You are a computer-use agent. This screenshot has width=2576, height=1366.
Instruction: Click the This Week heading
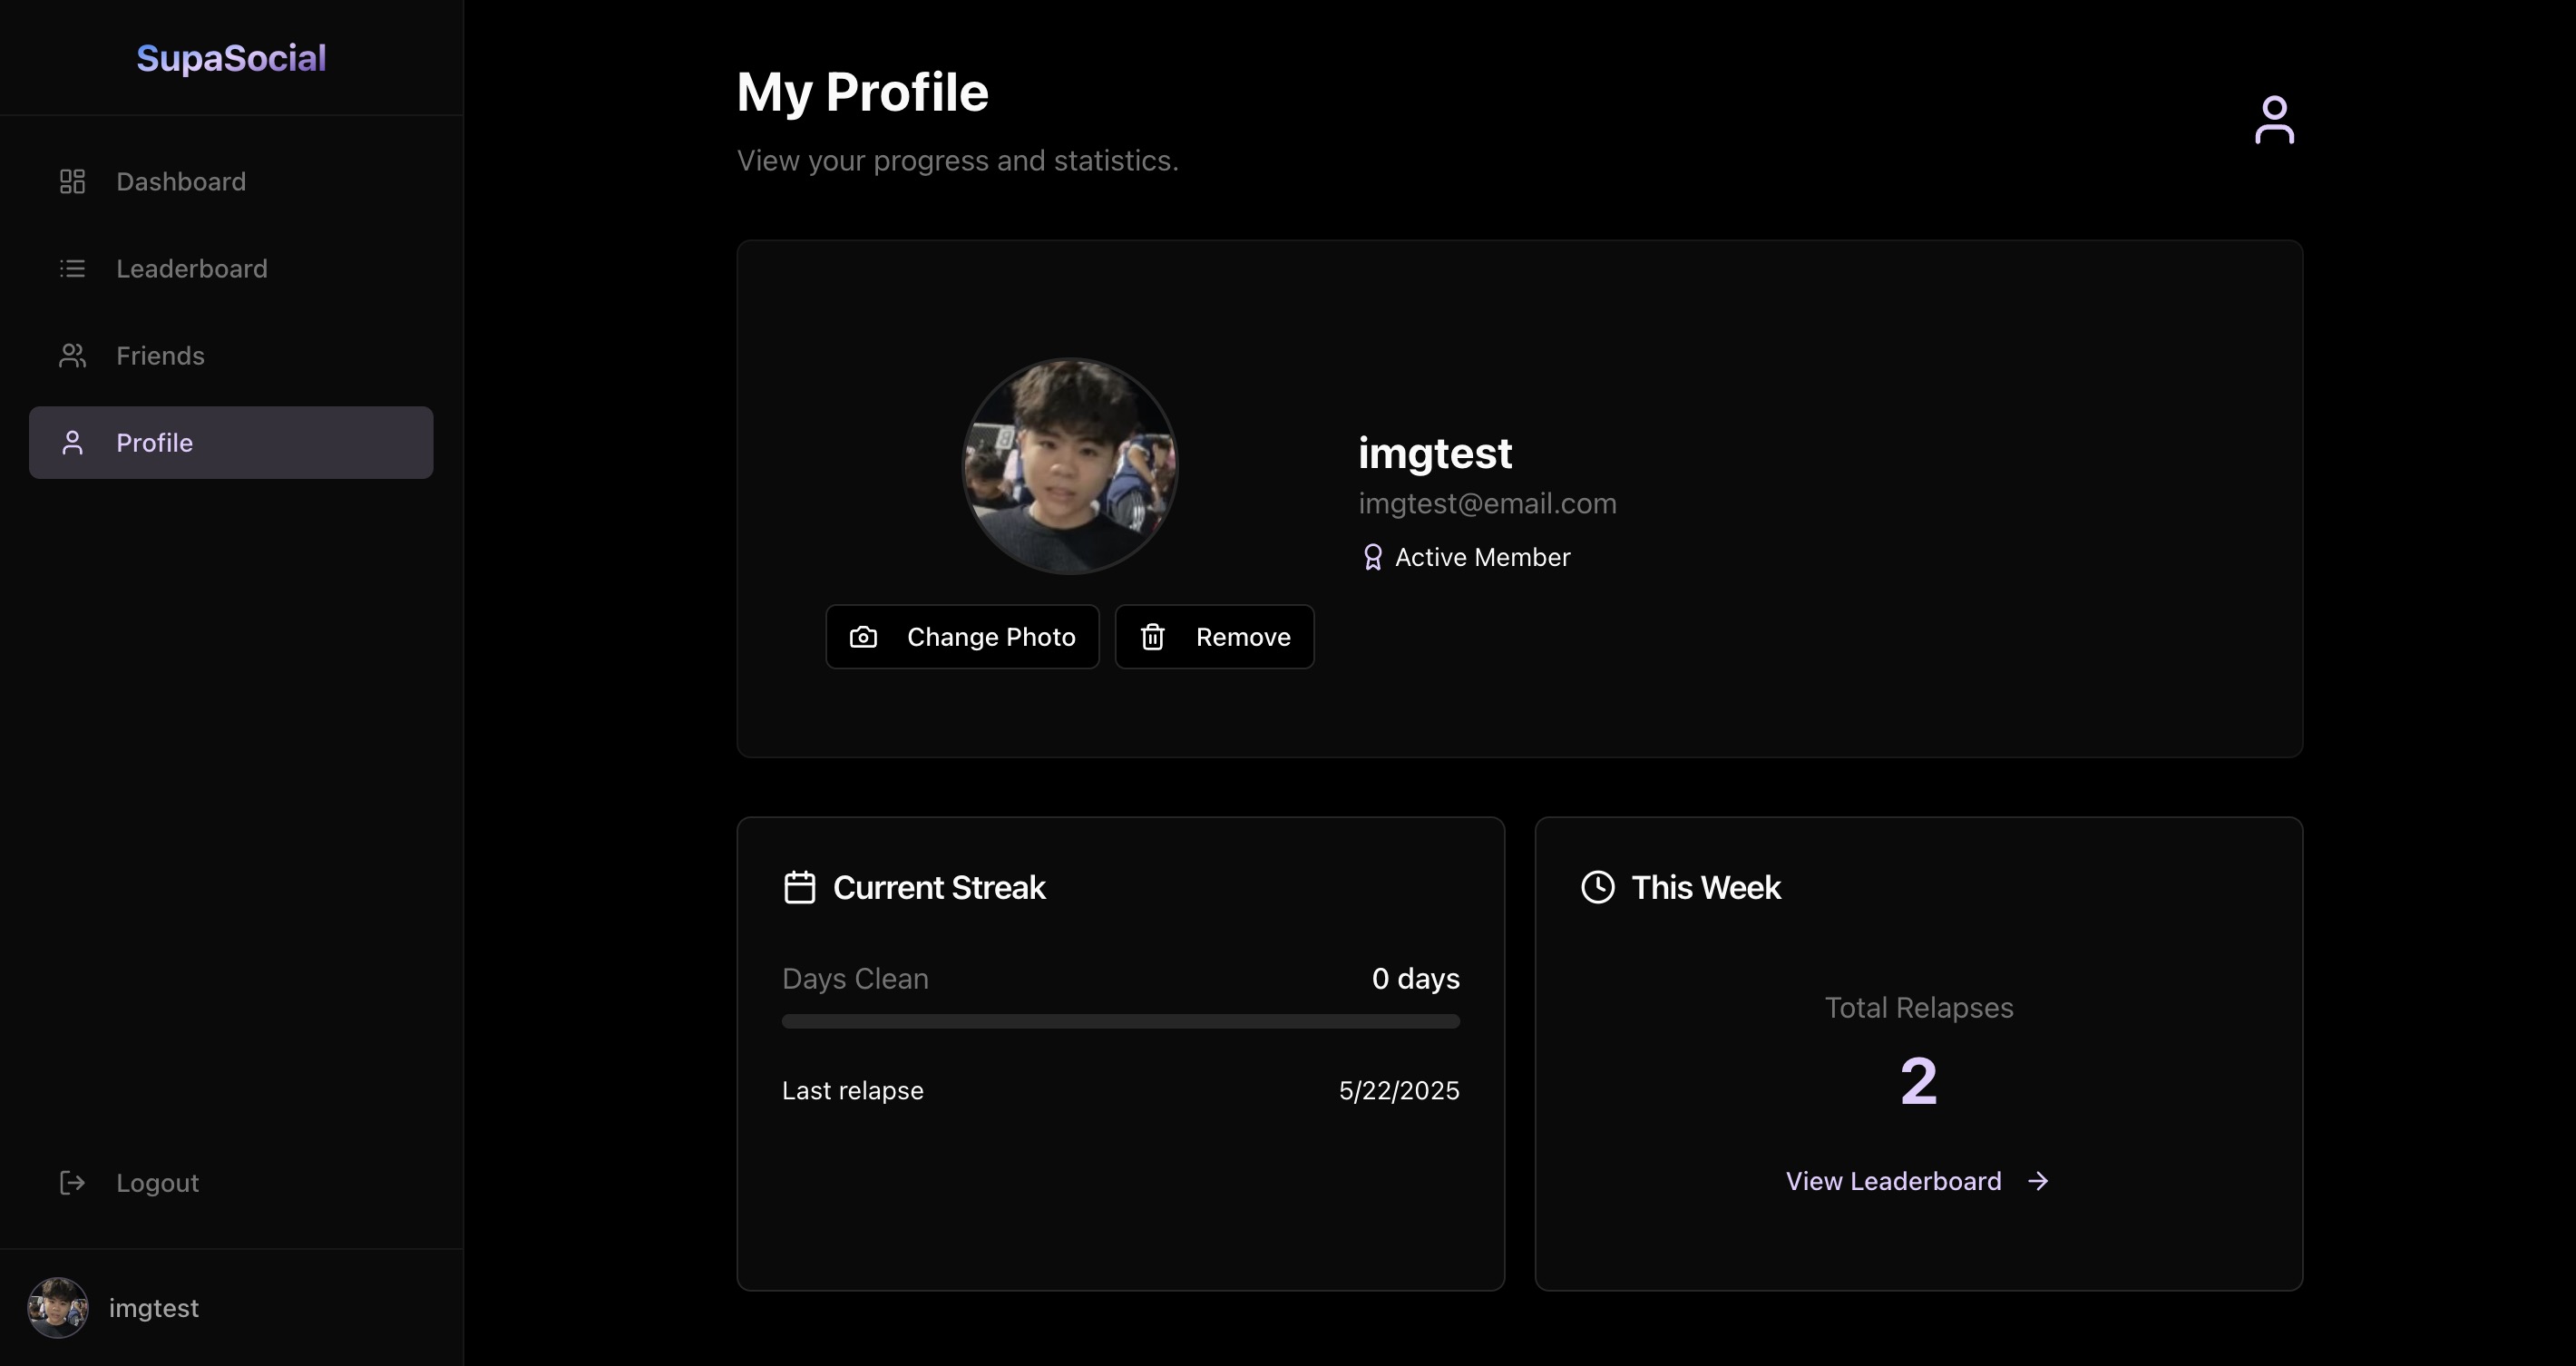[1705, 887]
